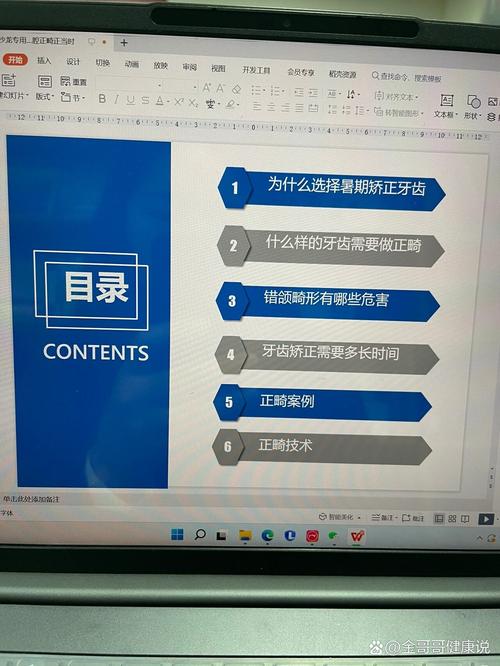
Task: Align text left
Action: pos(257,106)
